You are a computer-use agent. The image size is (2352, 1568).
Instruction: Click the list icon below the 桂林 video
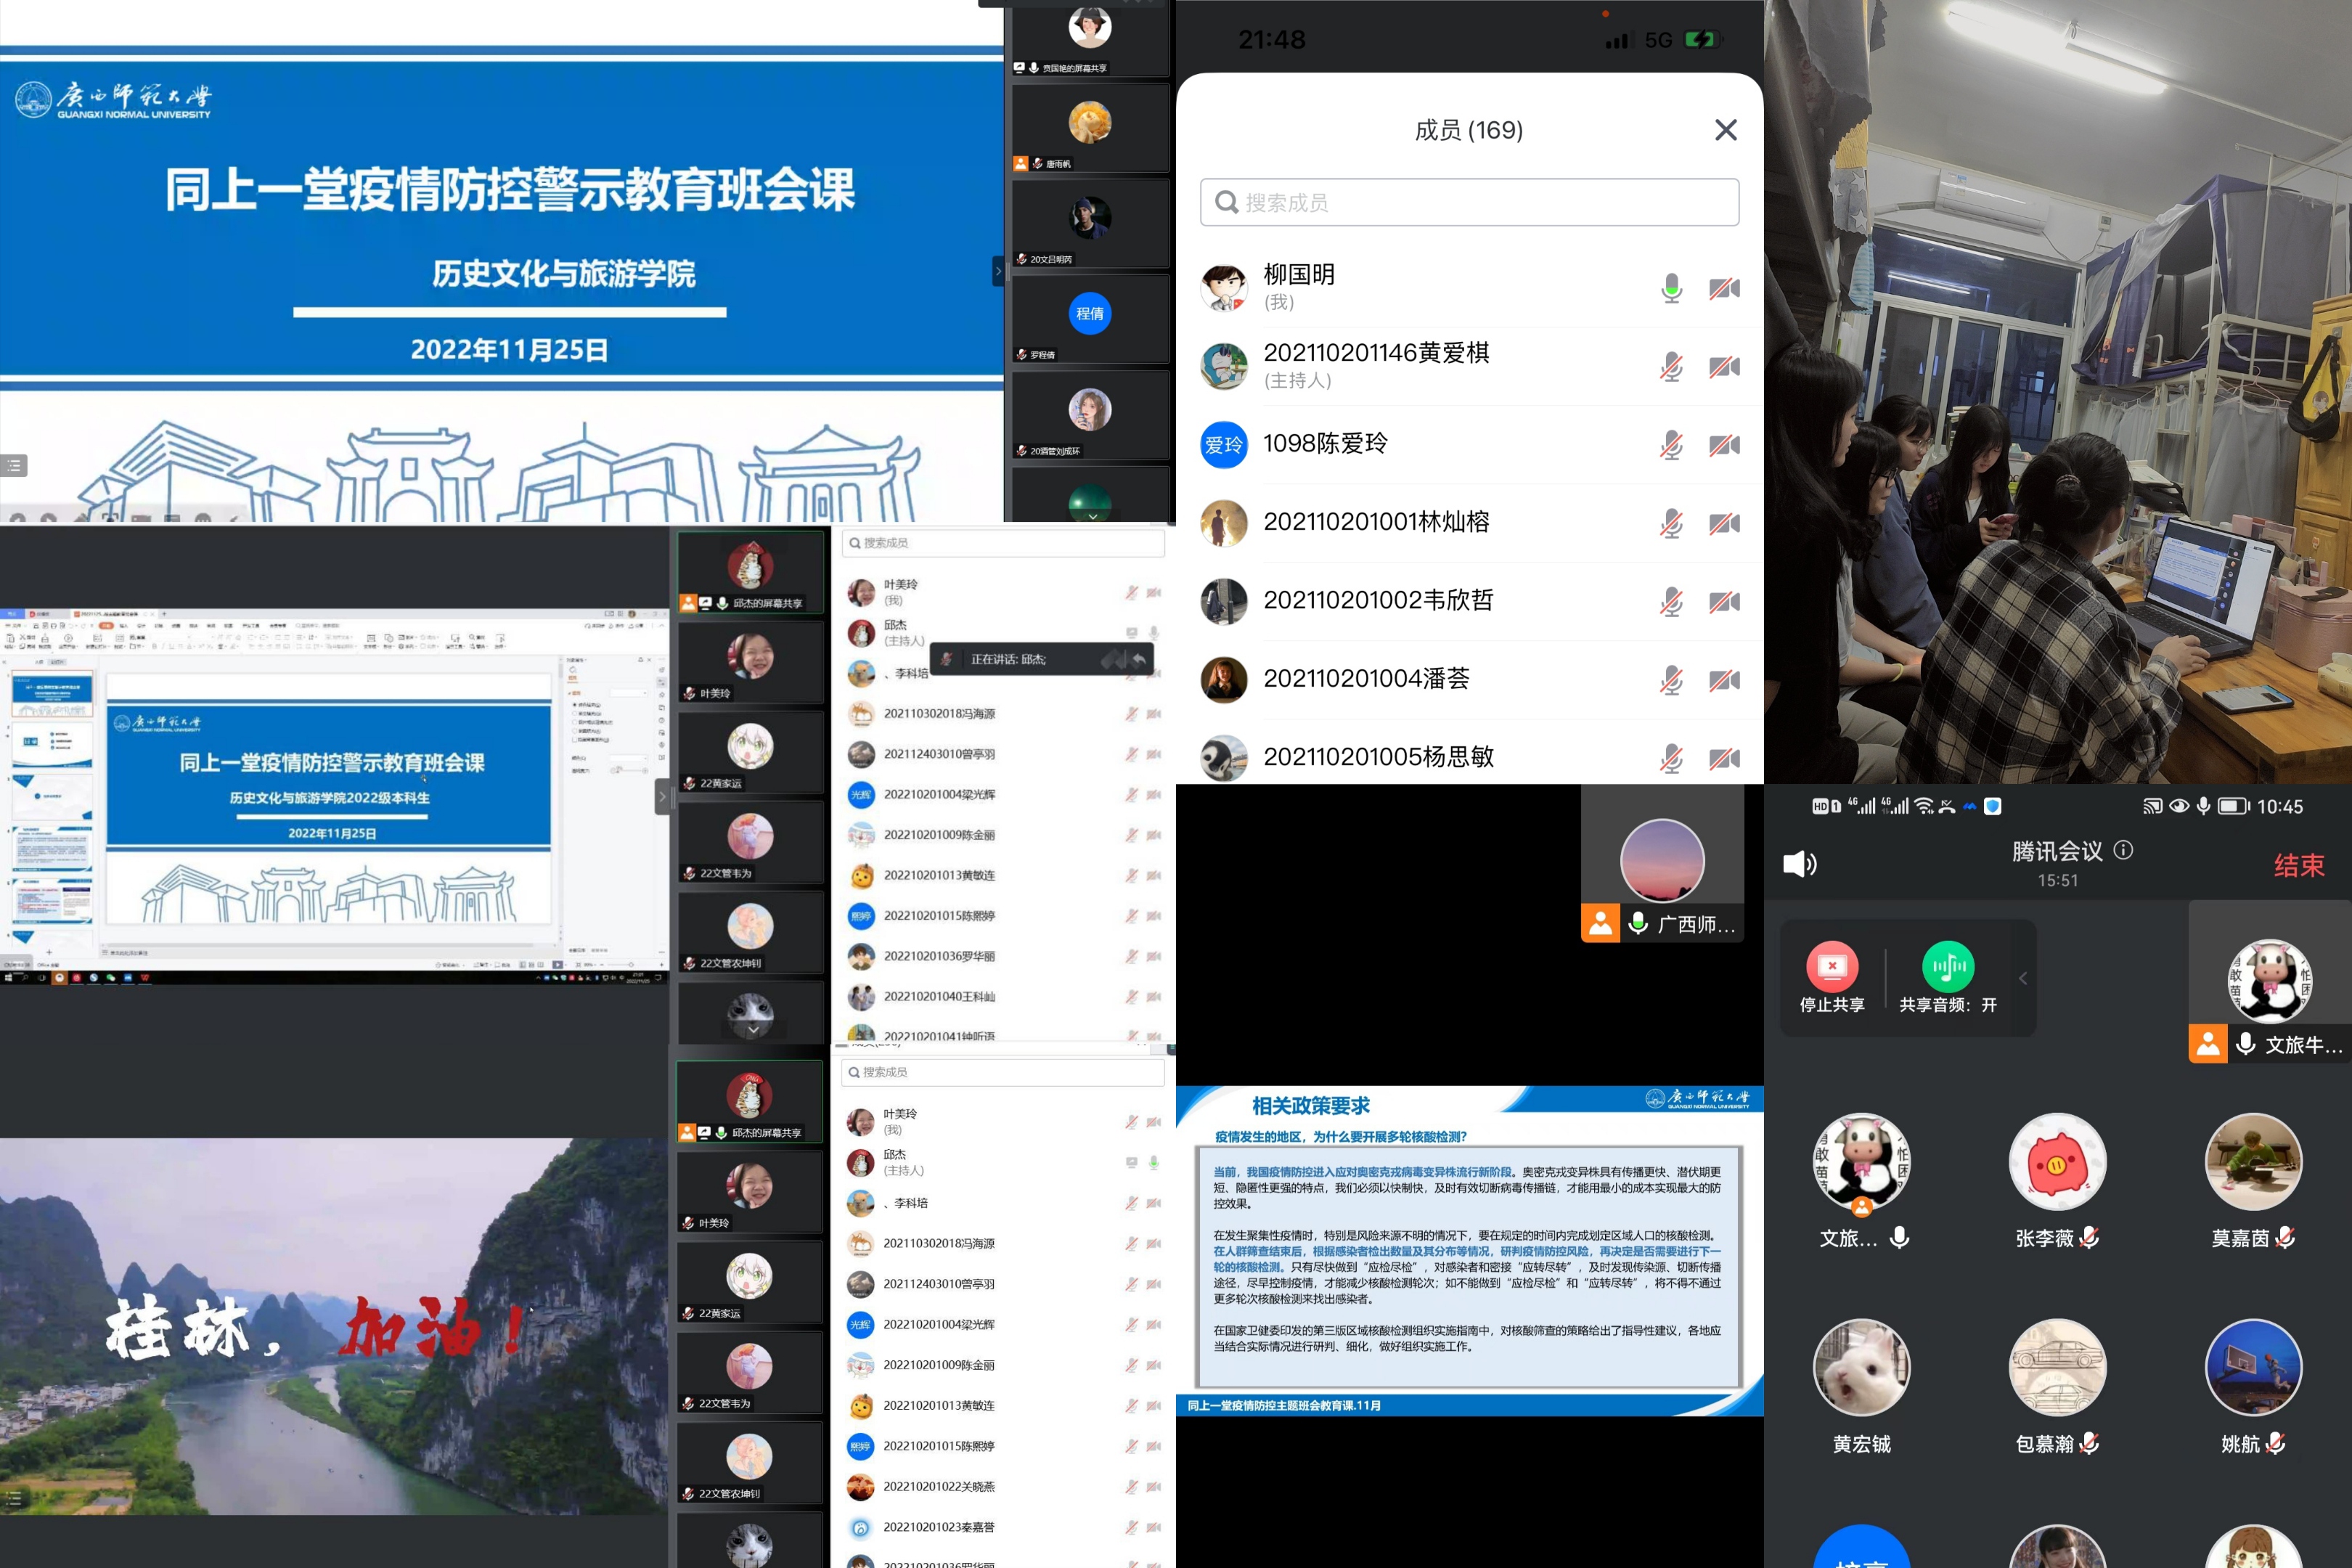pyautogui.click(x=13, y=1498)
